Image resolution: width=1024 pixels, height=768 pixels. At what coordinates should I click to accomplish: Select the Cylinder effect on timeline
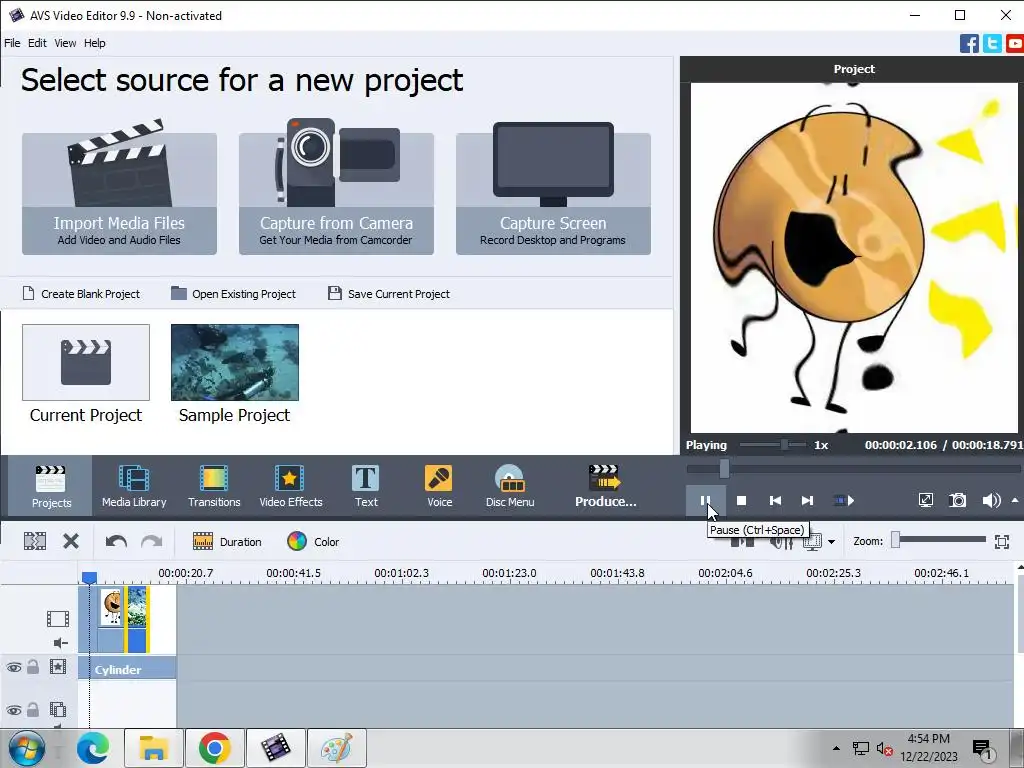(x=127, y=669)
